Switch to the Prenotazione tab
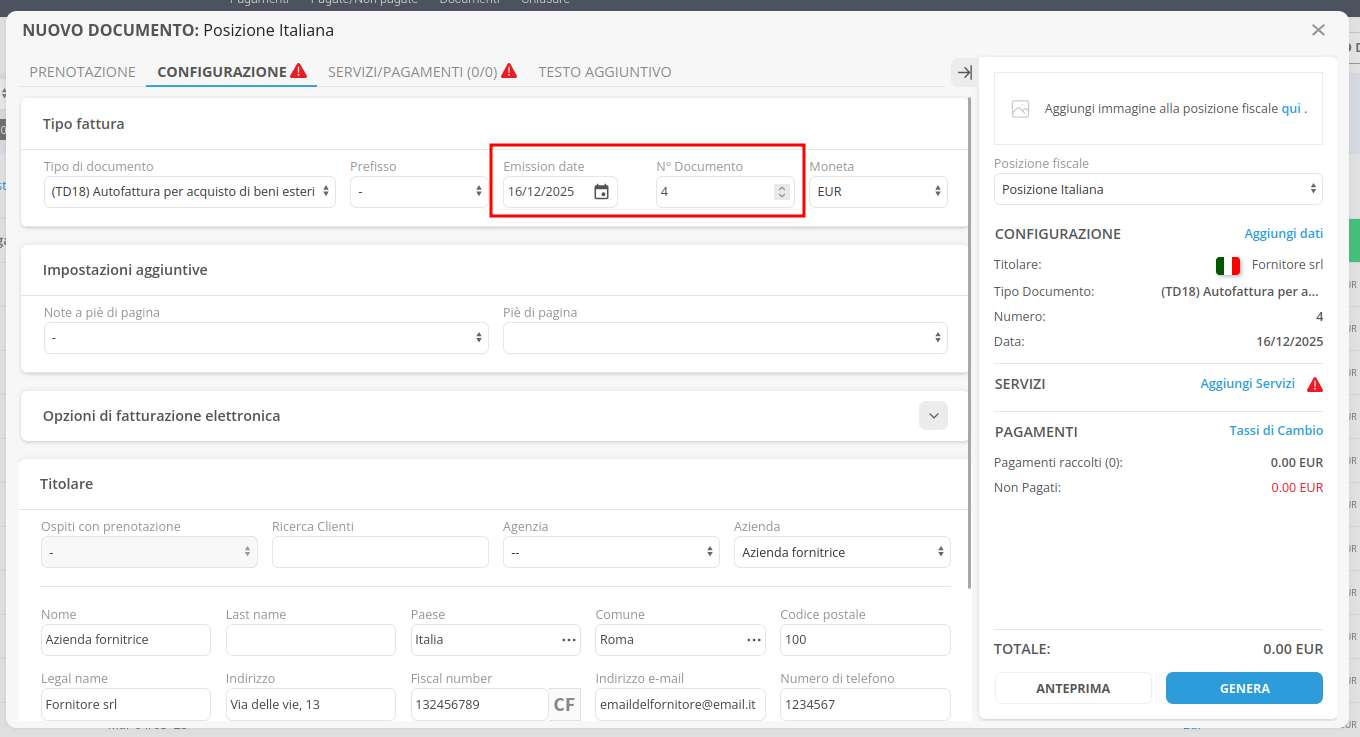The height and width of the screenshot is (737, 1360). click(x=82, y=72)
